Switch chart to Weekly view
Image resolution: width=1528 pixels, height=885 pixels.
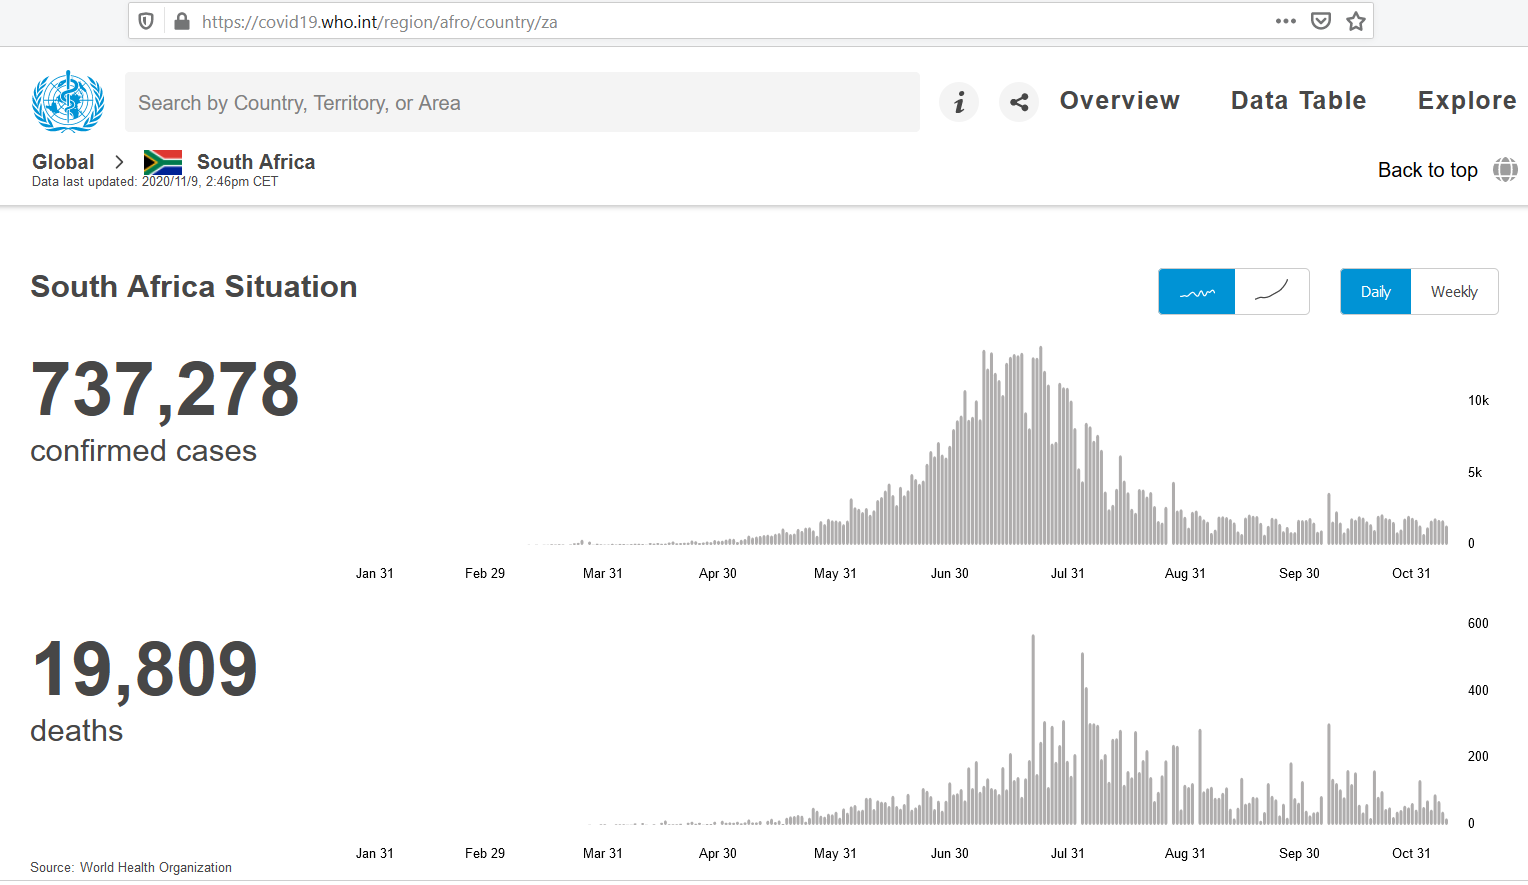1454,292
